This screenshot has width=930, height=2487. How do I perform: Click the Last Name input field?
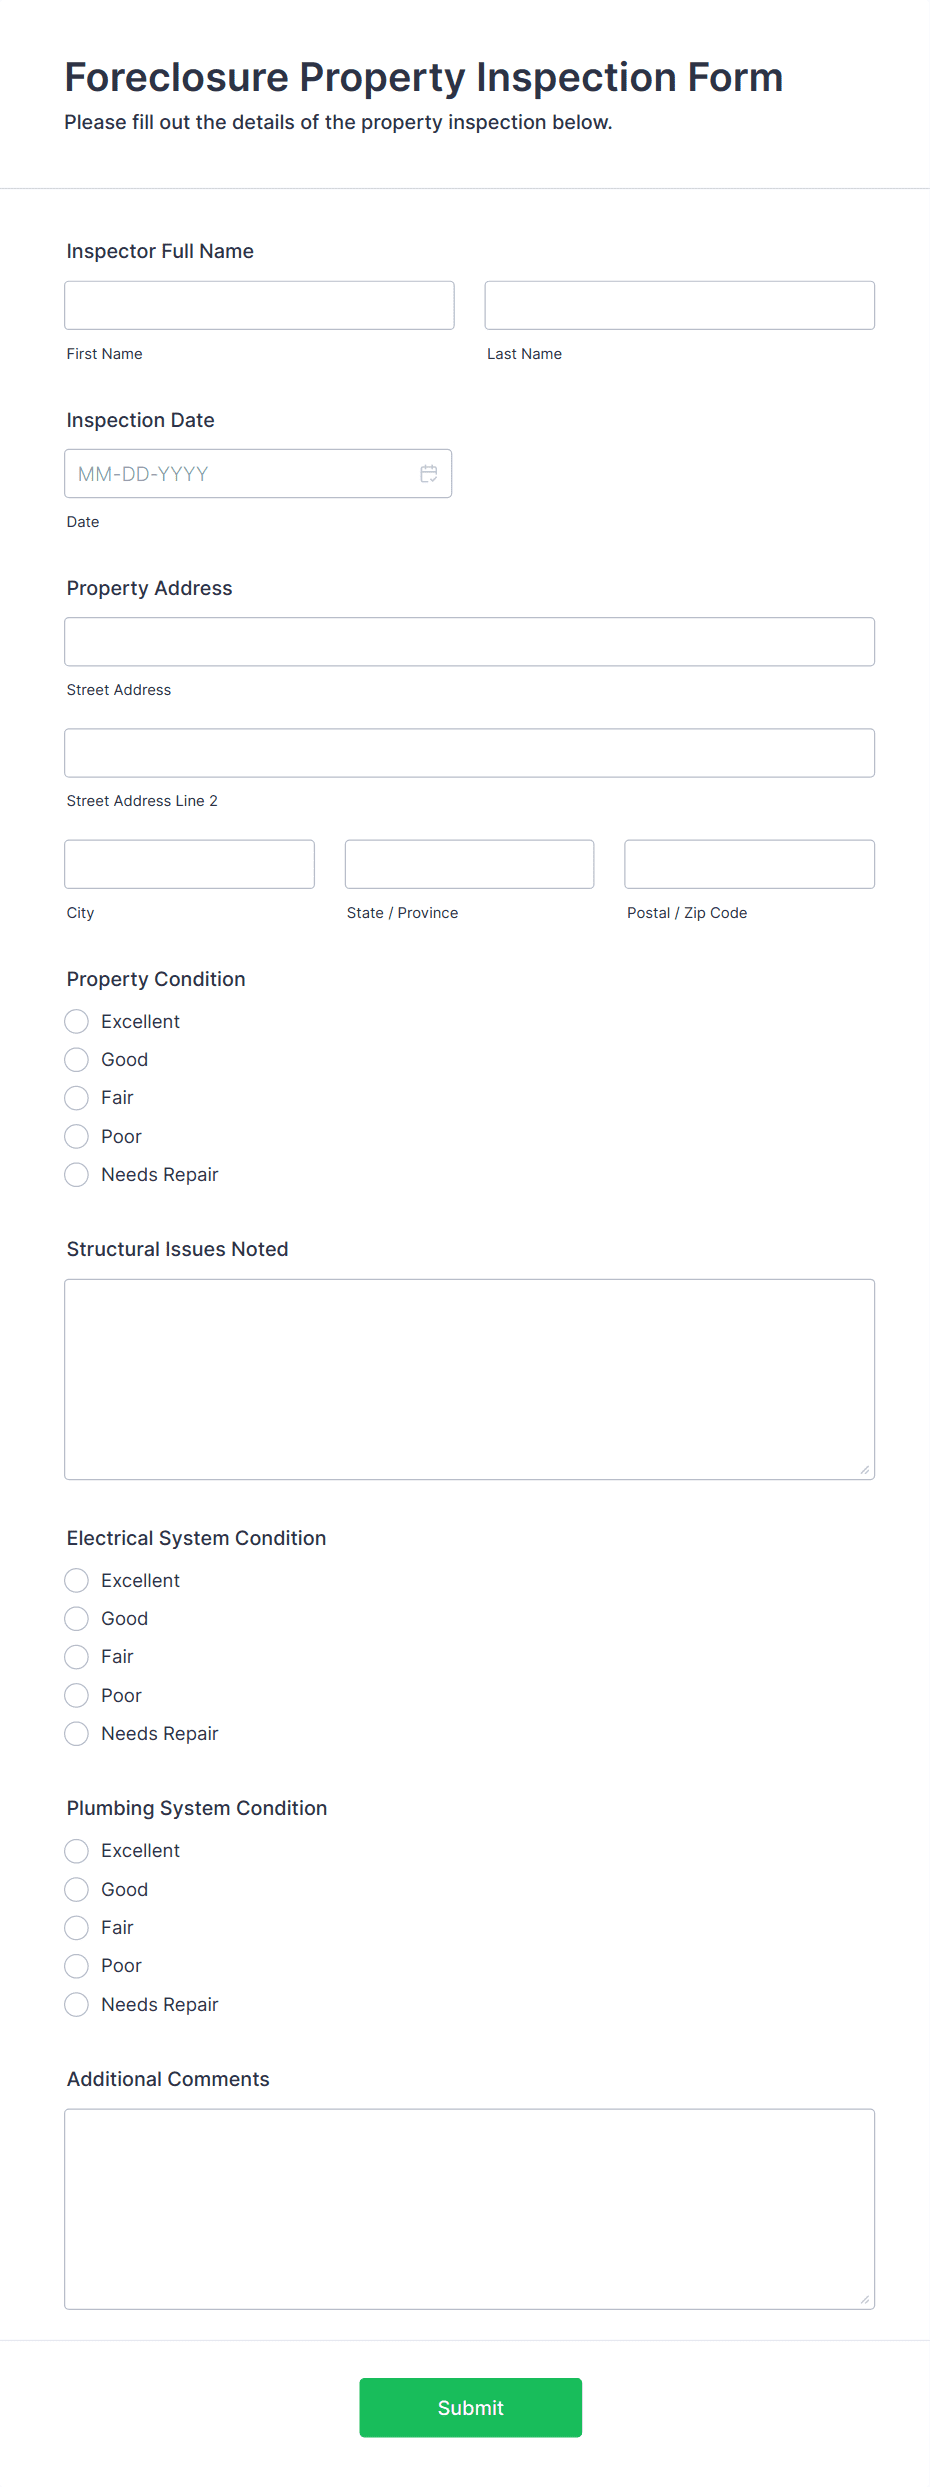point(679,305)
